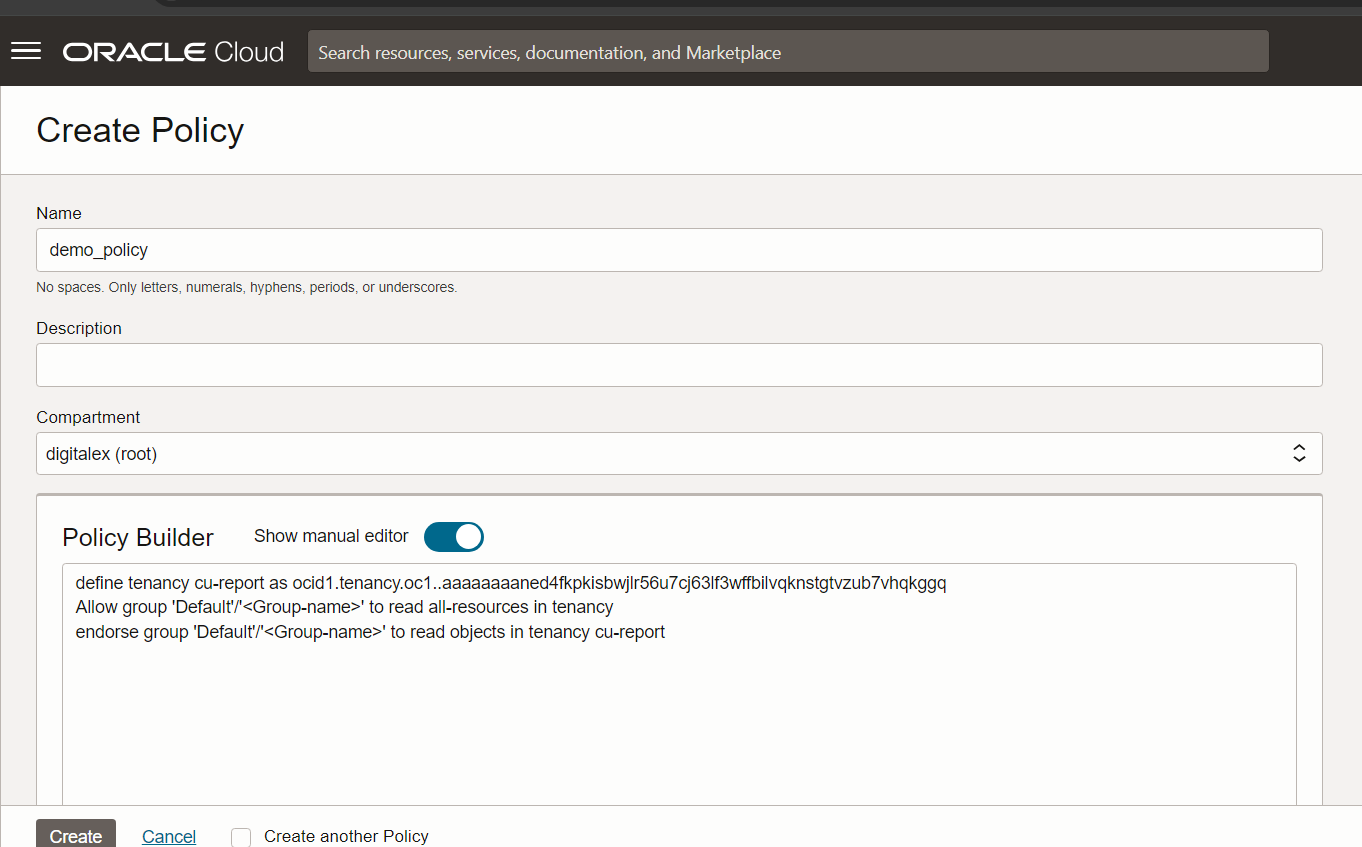Open the hamburger navigation menu
1362x847 pixels.
click(x=26, y=51)
